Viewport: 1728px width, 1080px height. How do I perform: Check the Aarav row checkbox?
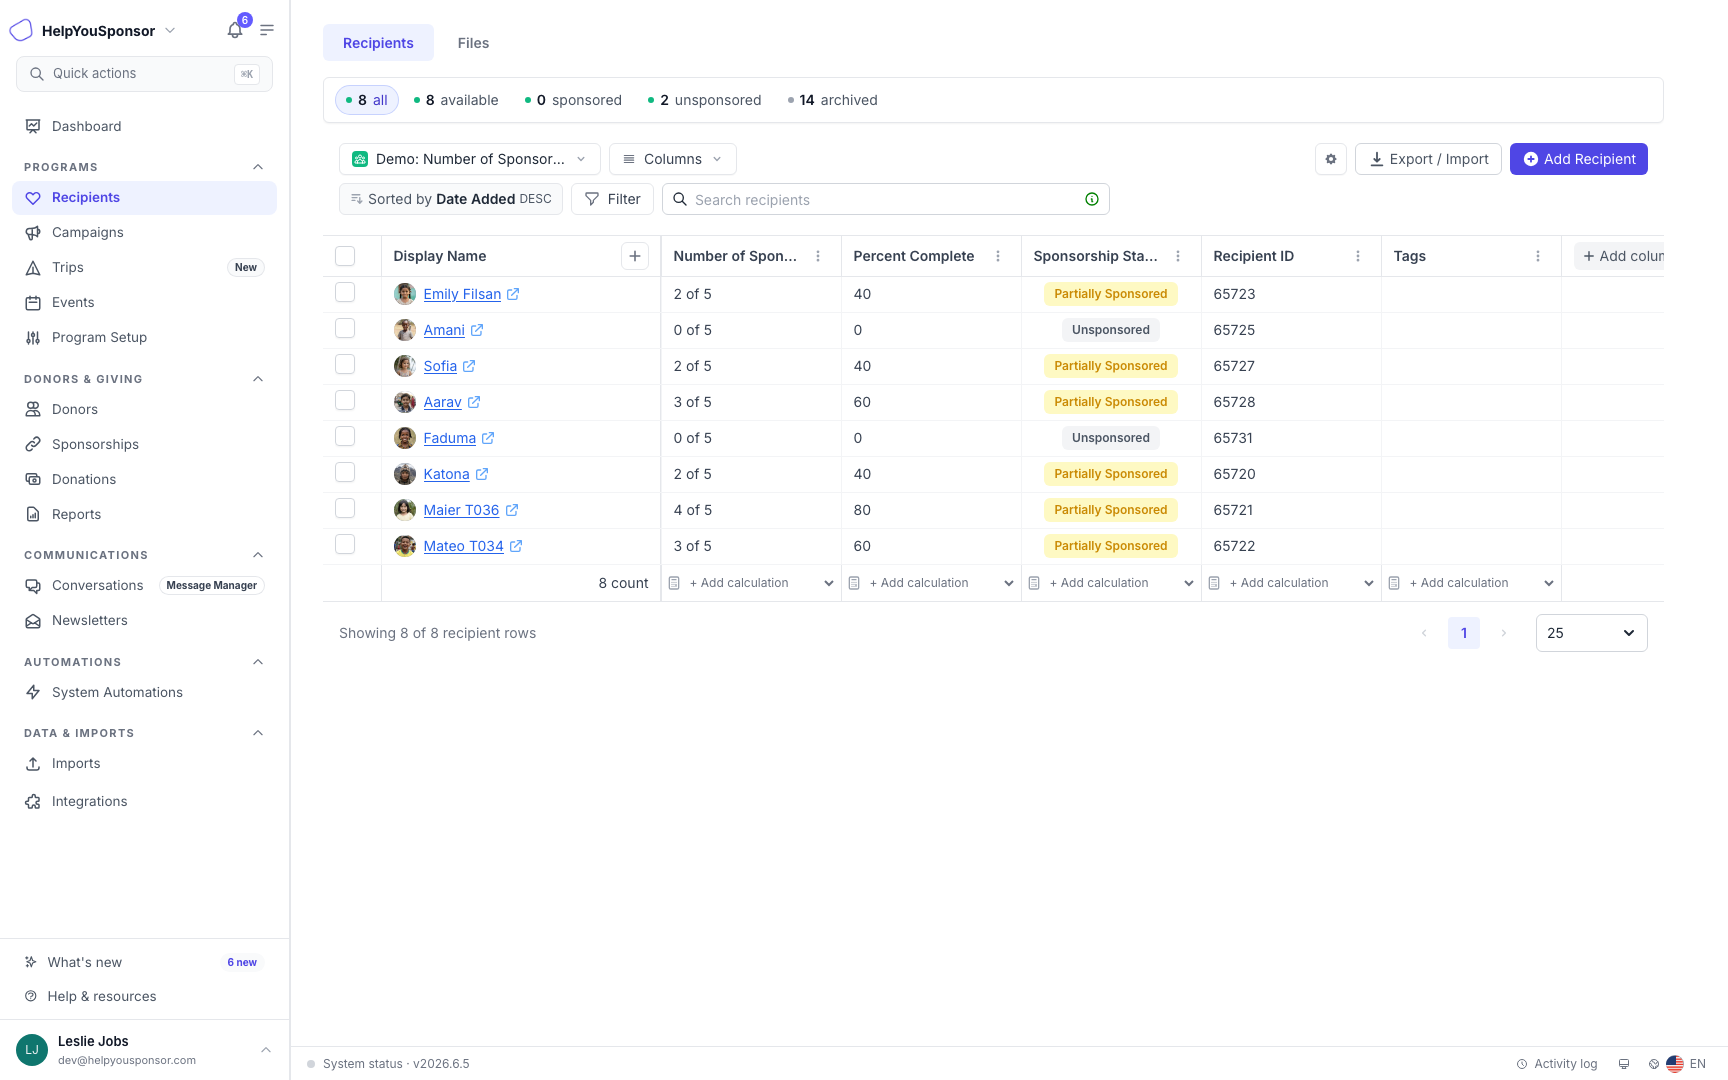pyautogui.click(x=345, y=400)
